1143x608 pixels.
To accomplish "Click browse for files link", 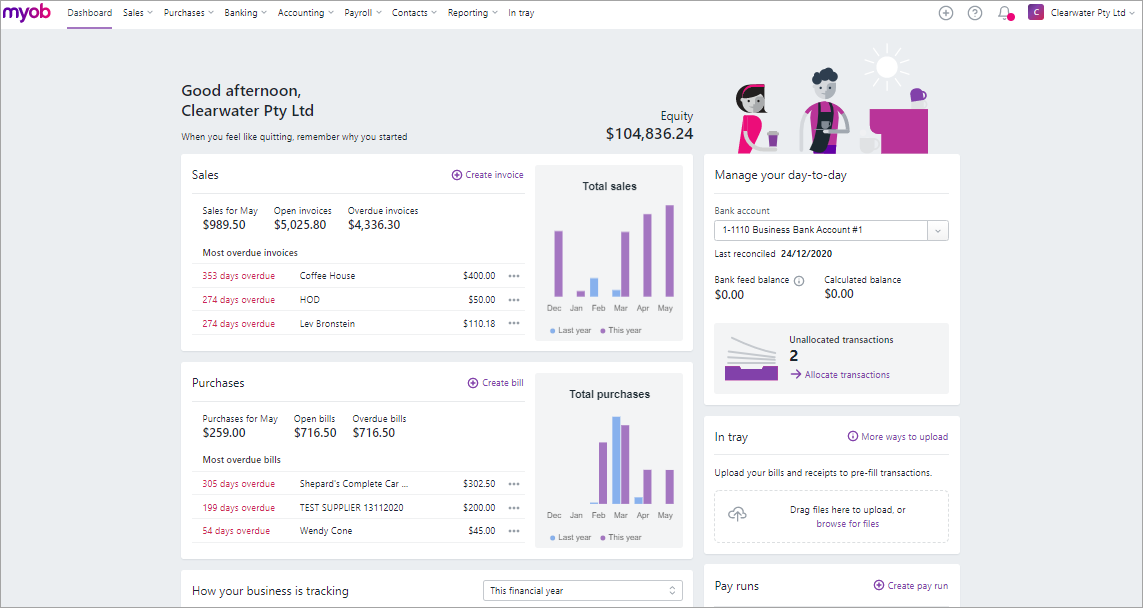I will click(x=848, y=523).
